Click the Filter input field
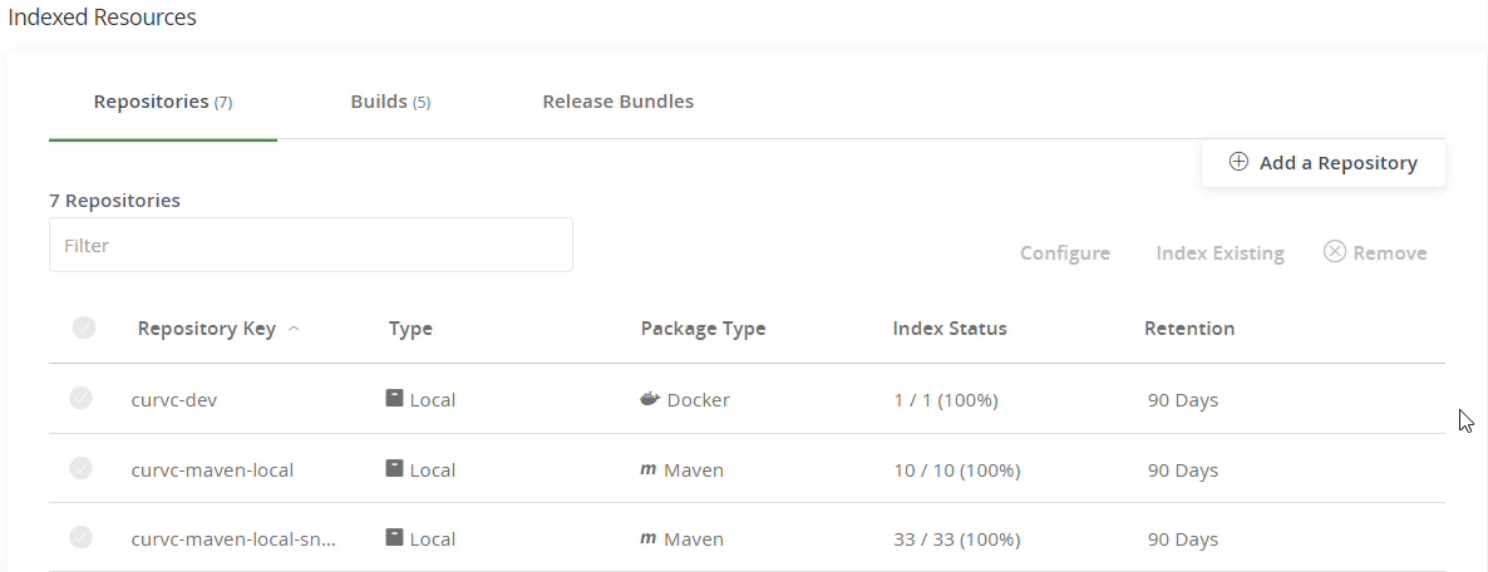1488x572 pixels. click(311, 245)
